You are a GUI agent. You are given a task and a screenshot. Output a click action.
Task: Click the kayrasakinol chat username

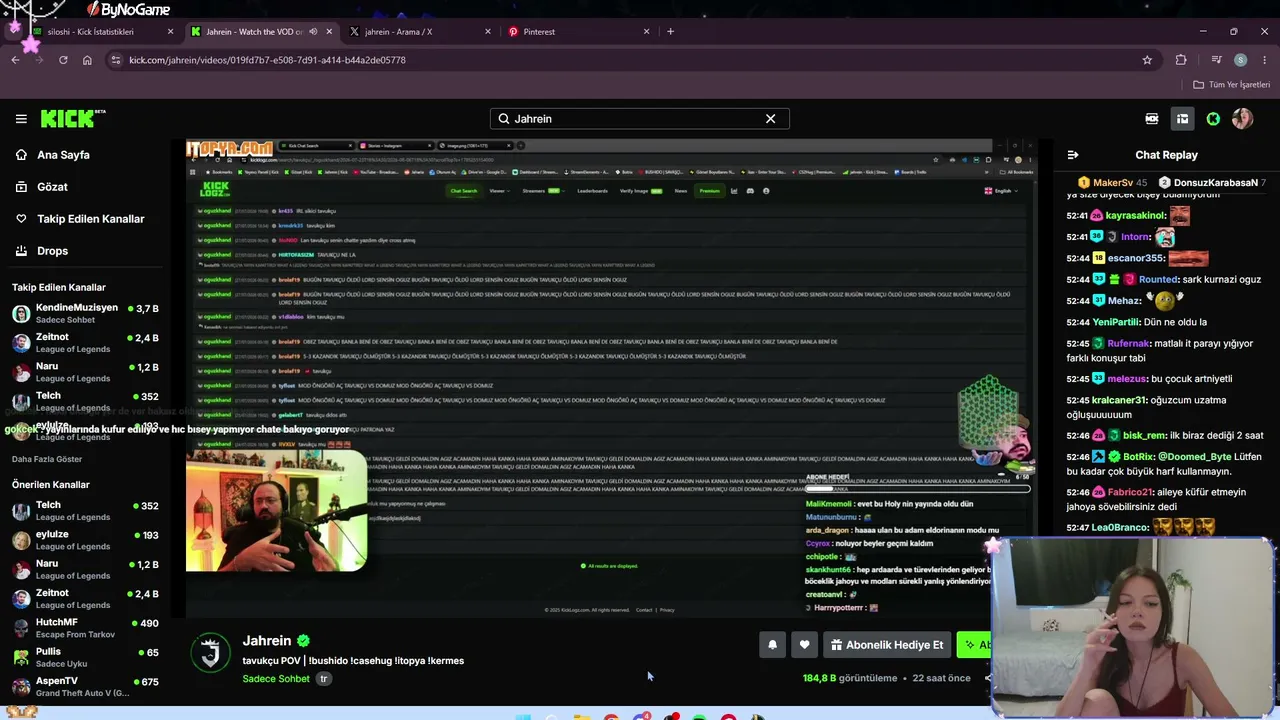point(1136,216)
